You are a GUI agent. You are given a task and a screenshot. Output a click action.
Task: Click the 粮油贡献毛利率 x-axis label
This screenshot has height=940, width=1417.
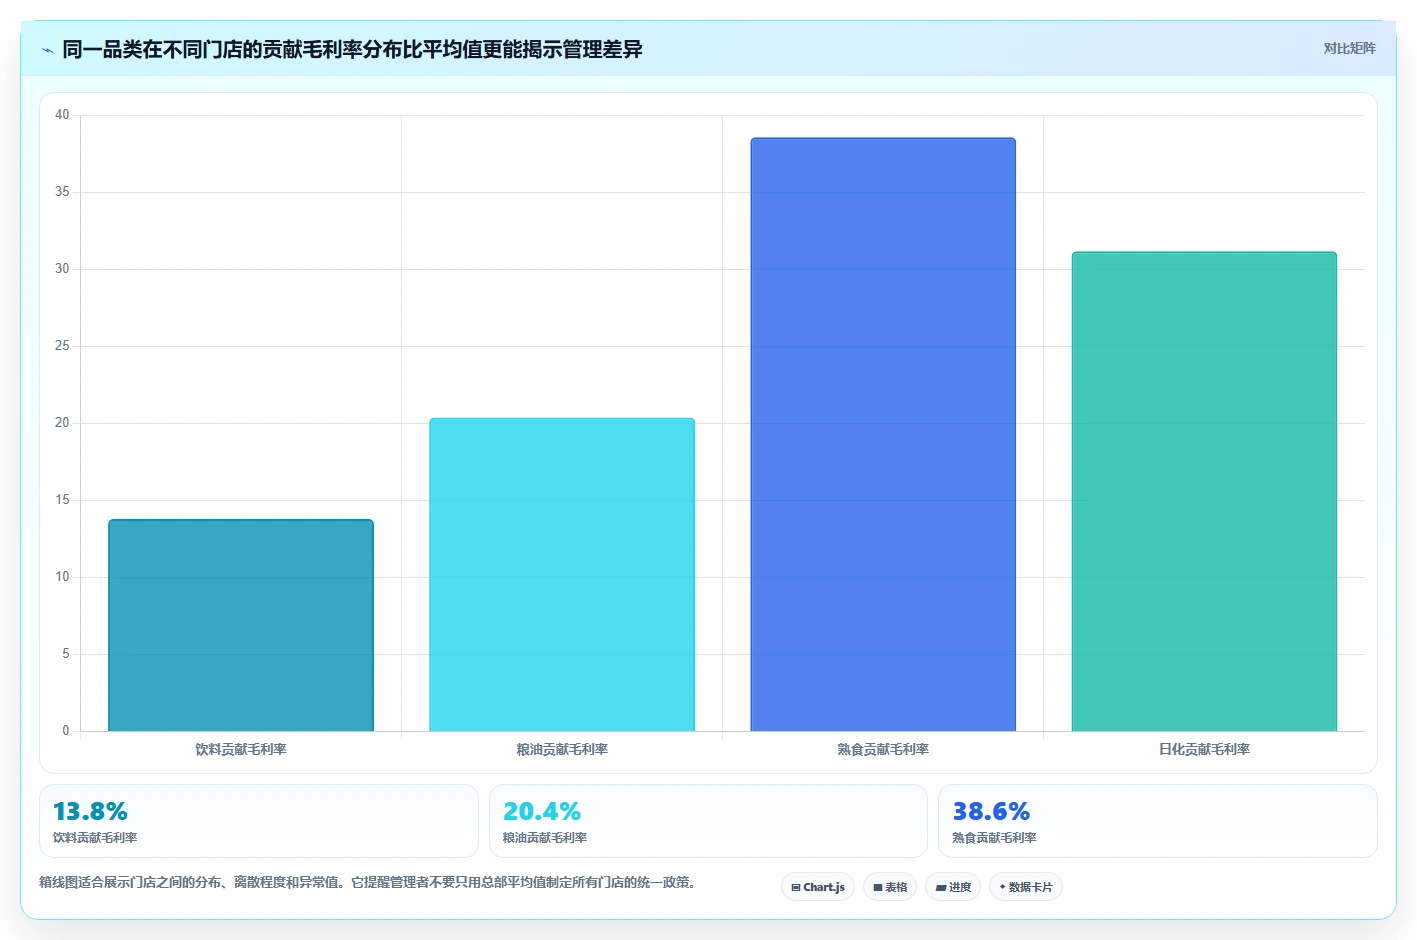point(562,749)
